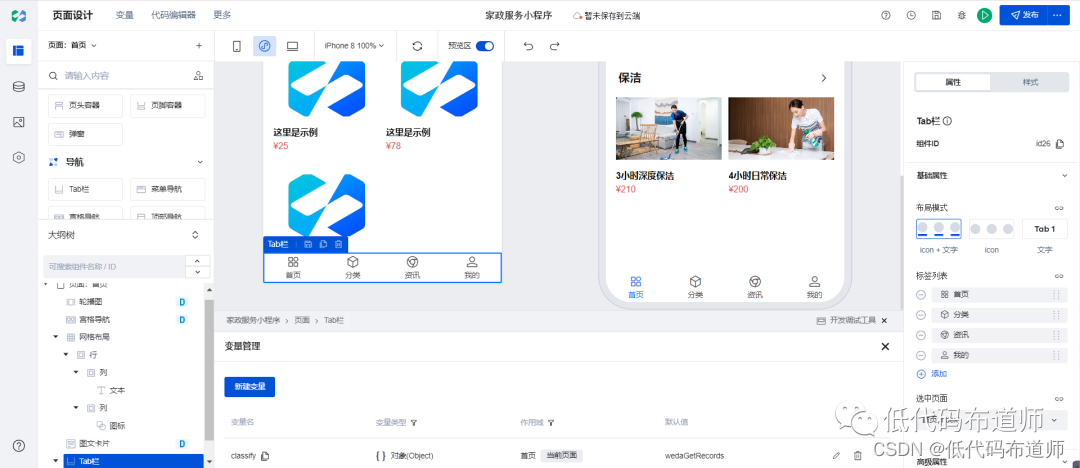This screenshot has width=1080, height=468.
Task: Add a new tab with 添加
Action: [x=932, y=374]
